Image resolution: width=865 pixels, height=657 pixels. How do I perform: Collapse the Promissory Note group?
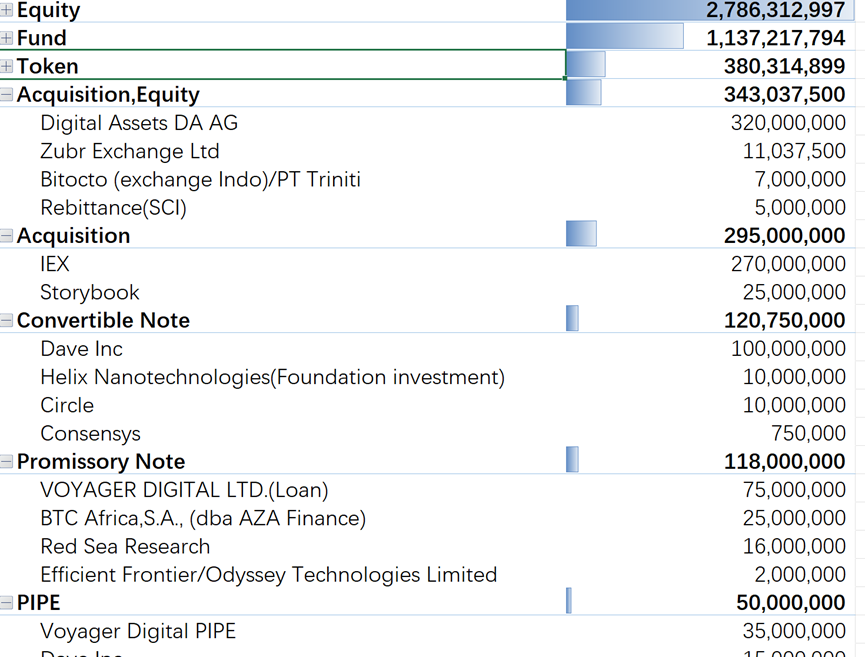(x=8, y=461)
